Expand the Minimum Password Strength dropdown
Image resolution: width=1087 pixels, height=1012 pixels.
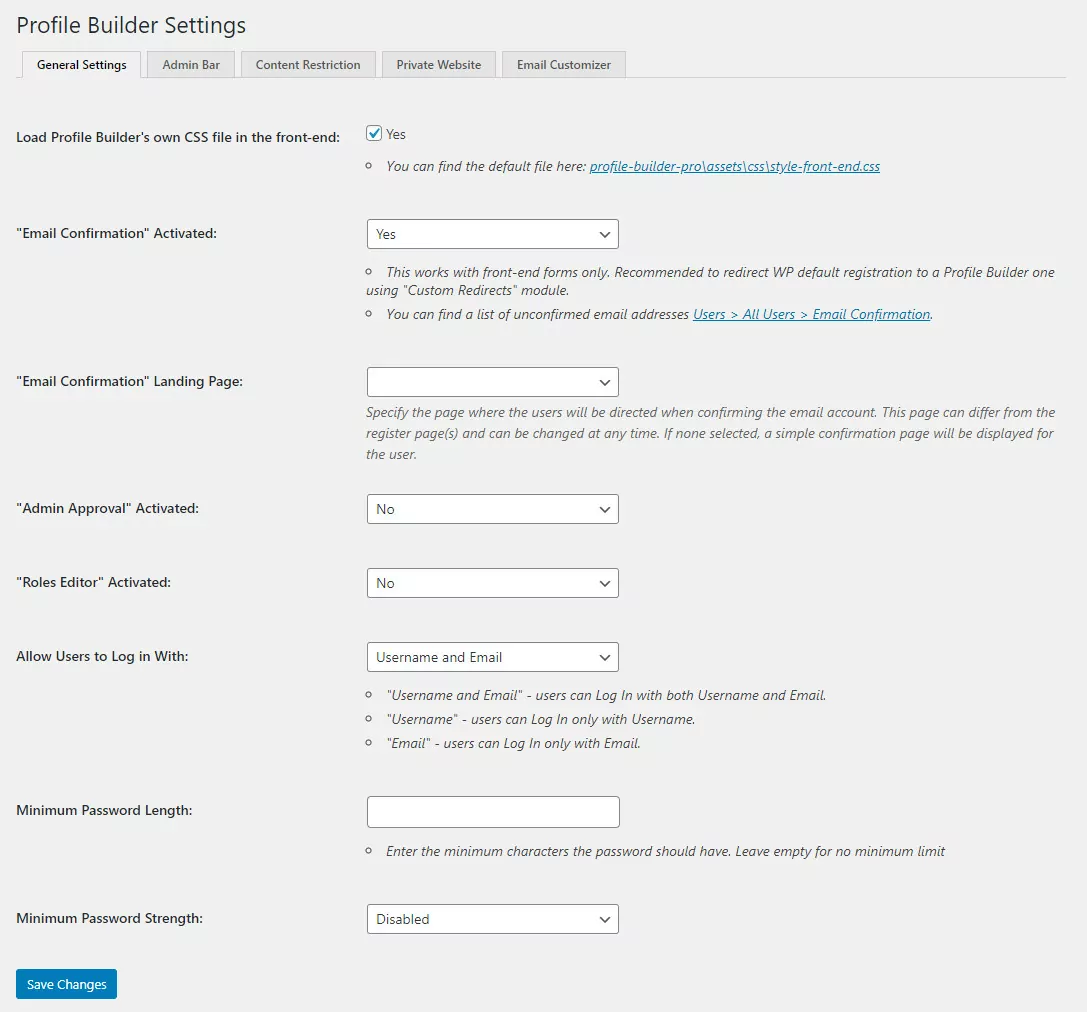(x=493, y=919)
